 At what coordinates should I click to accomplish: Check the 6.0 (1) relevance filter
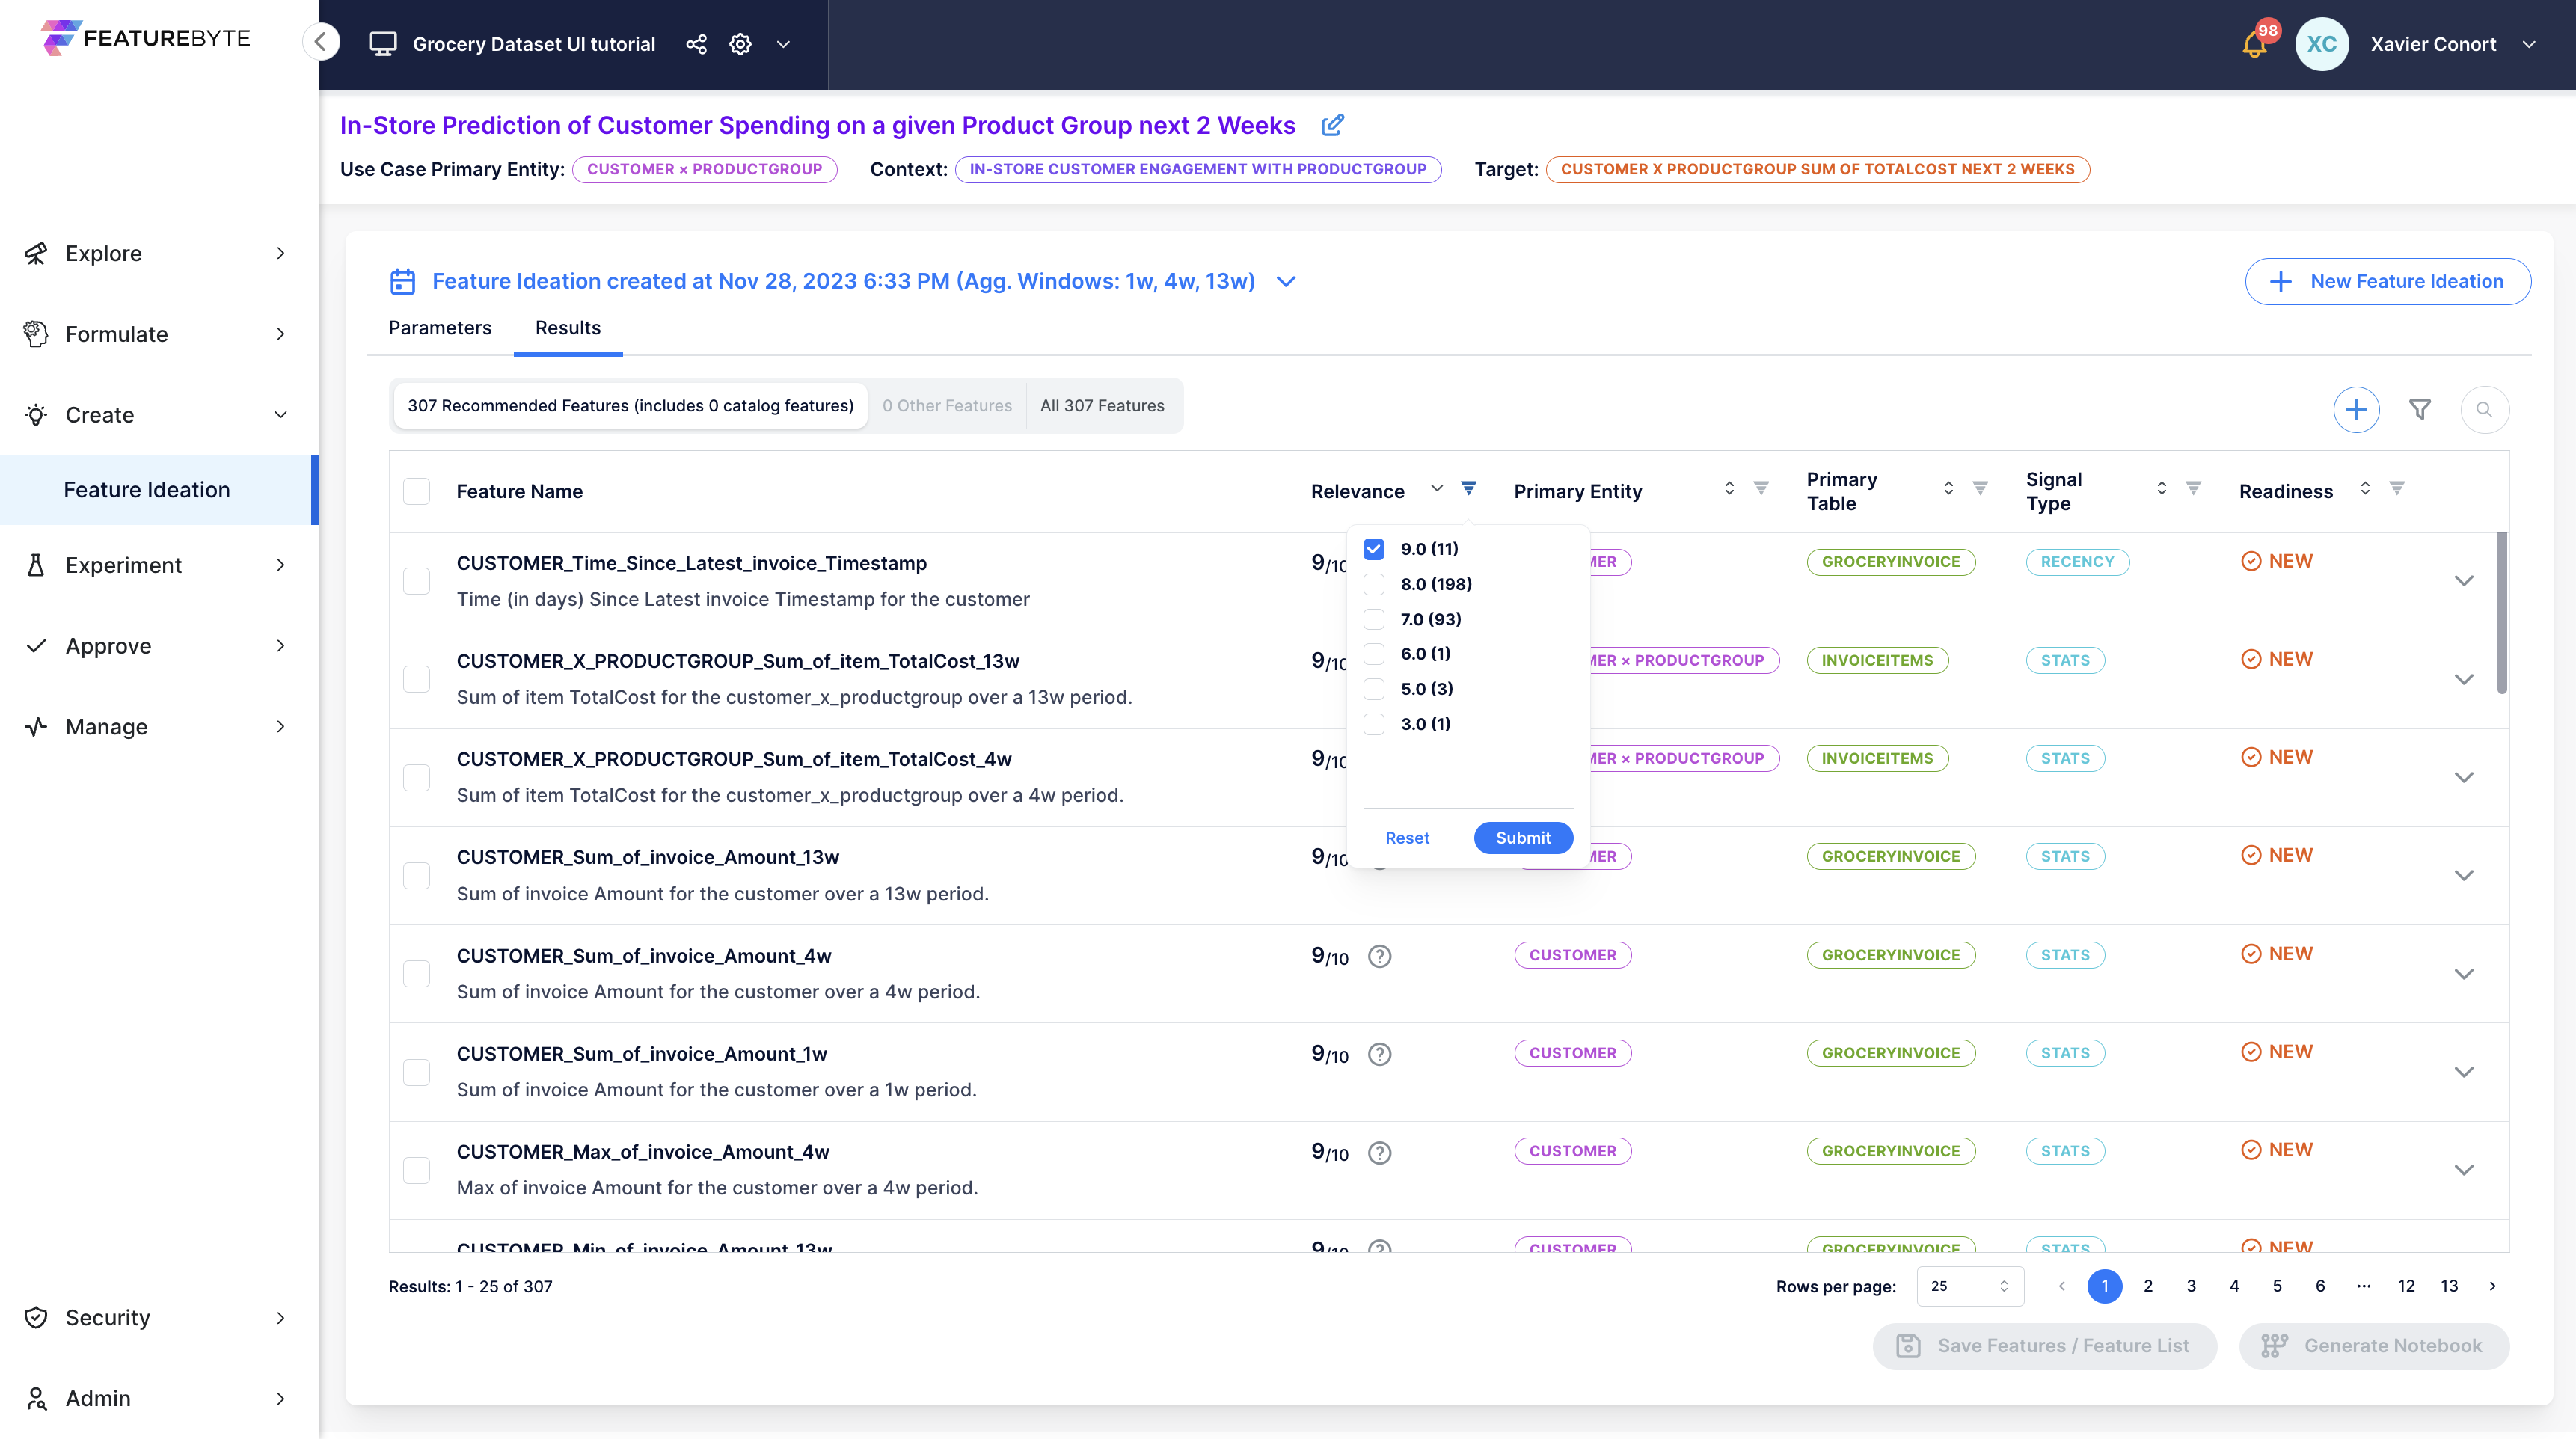[x=1374, y=654]
